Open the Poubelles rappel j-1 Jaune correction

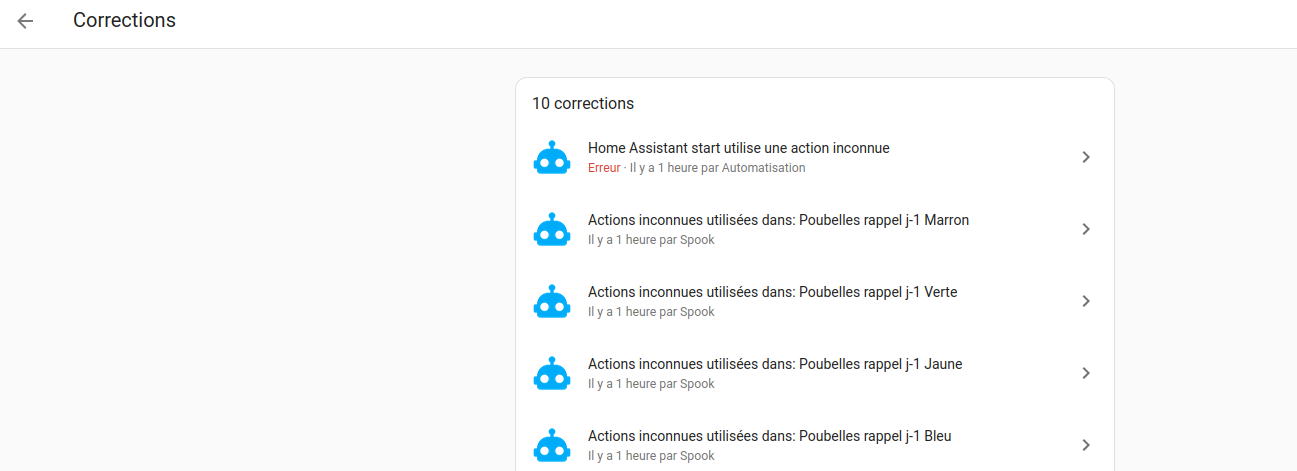(815, 373)
